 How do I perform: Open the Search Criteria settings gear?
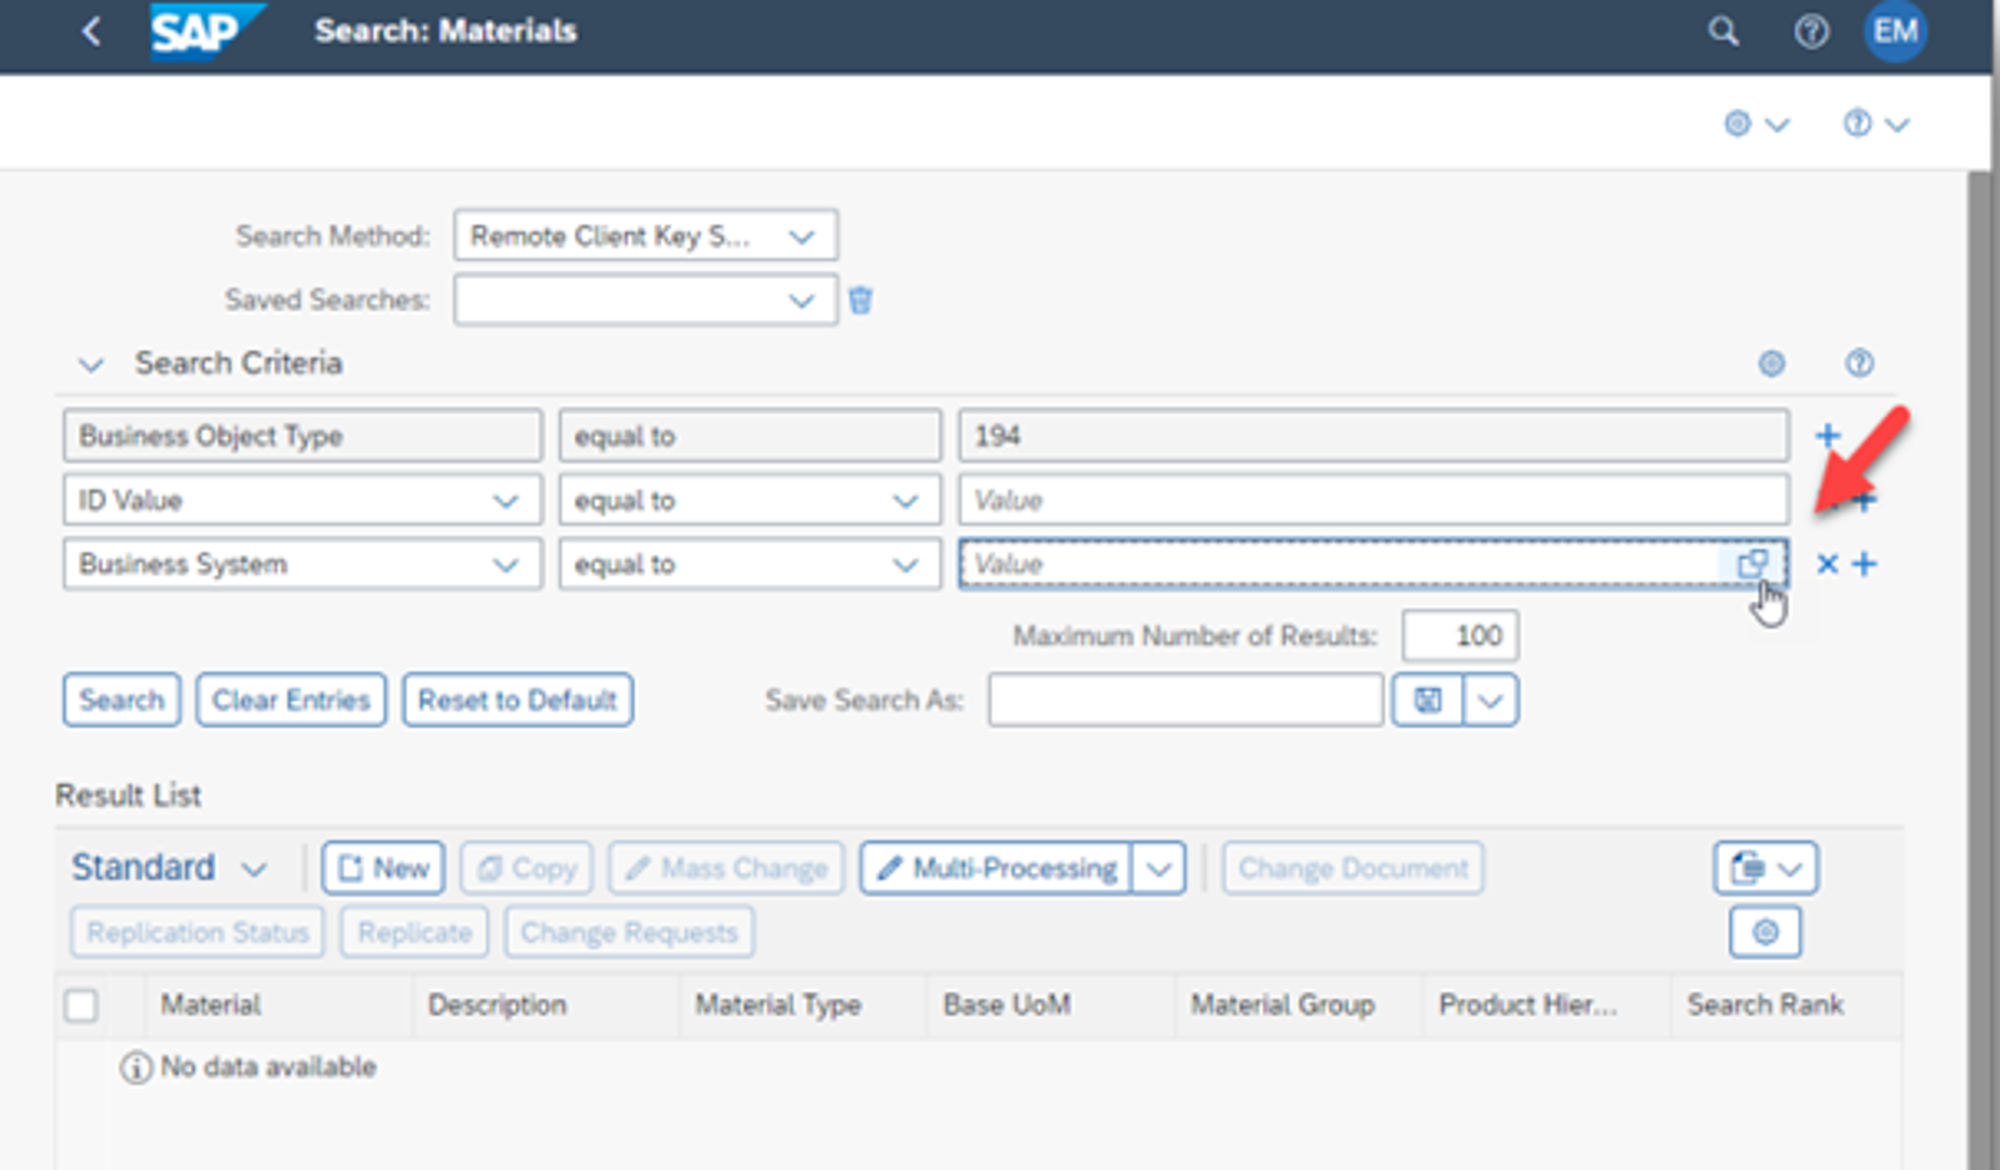coord(1771,363)
